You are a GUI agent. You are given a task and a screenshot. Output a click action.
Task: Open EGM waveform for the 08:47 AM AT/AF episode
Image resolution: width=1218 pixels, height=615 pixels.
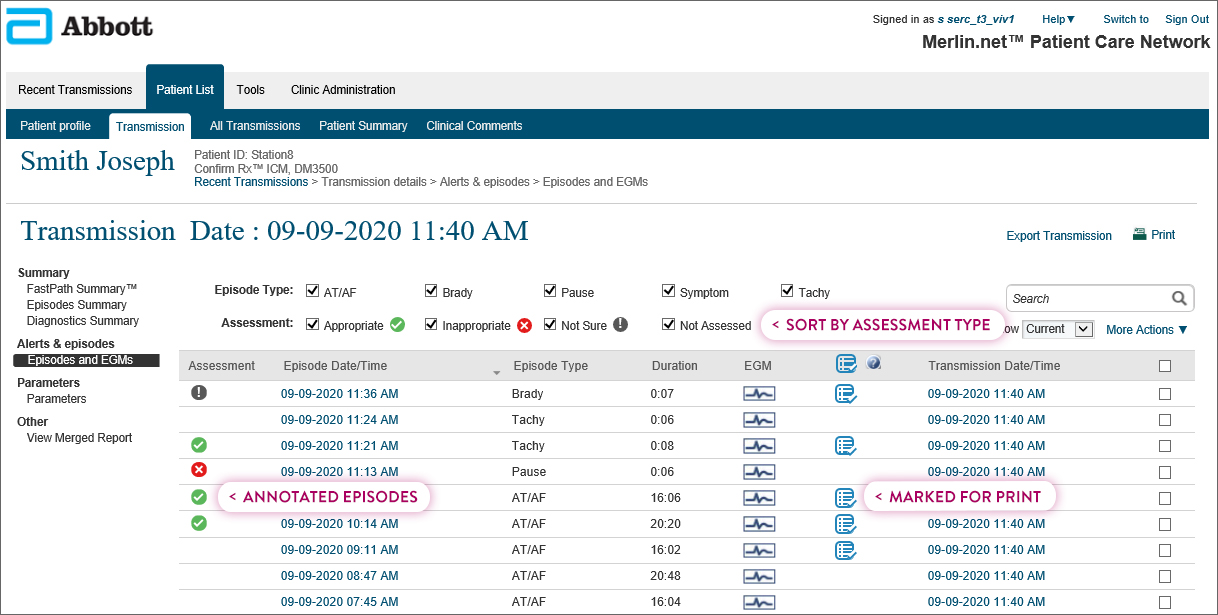click(x=759, y=575)
